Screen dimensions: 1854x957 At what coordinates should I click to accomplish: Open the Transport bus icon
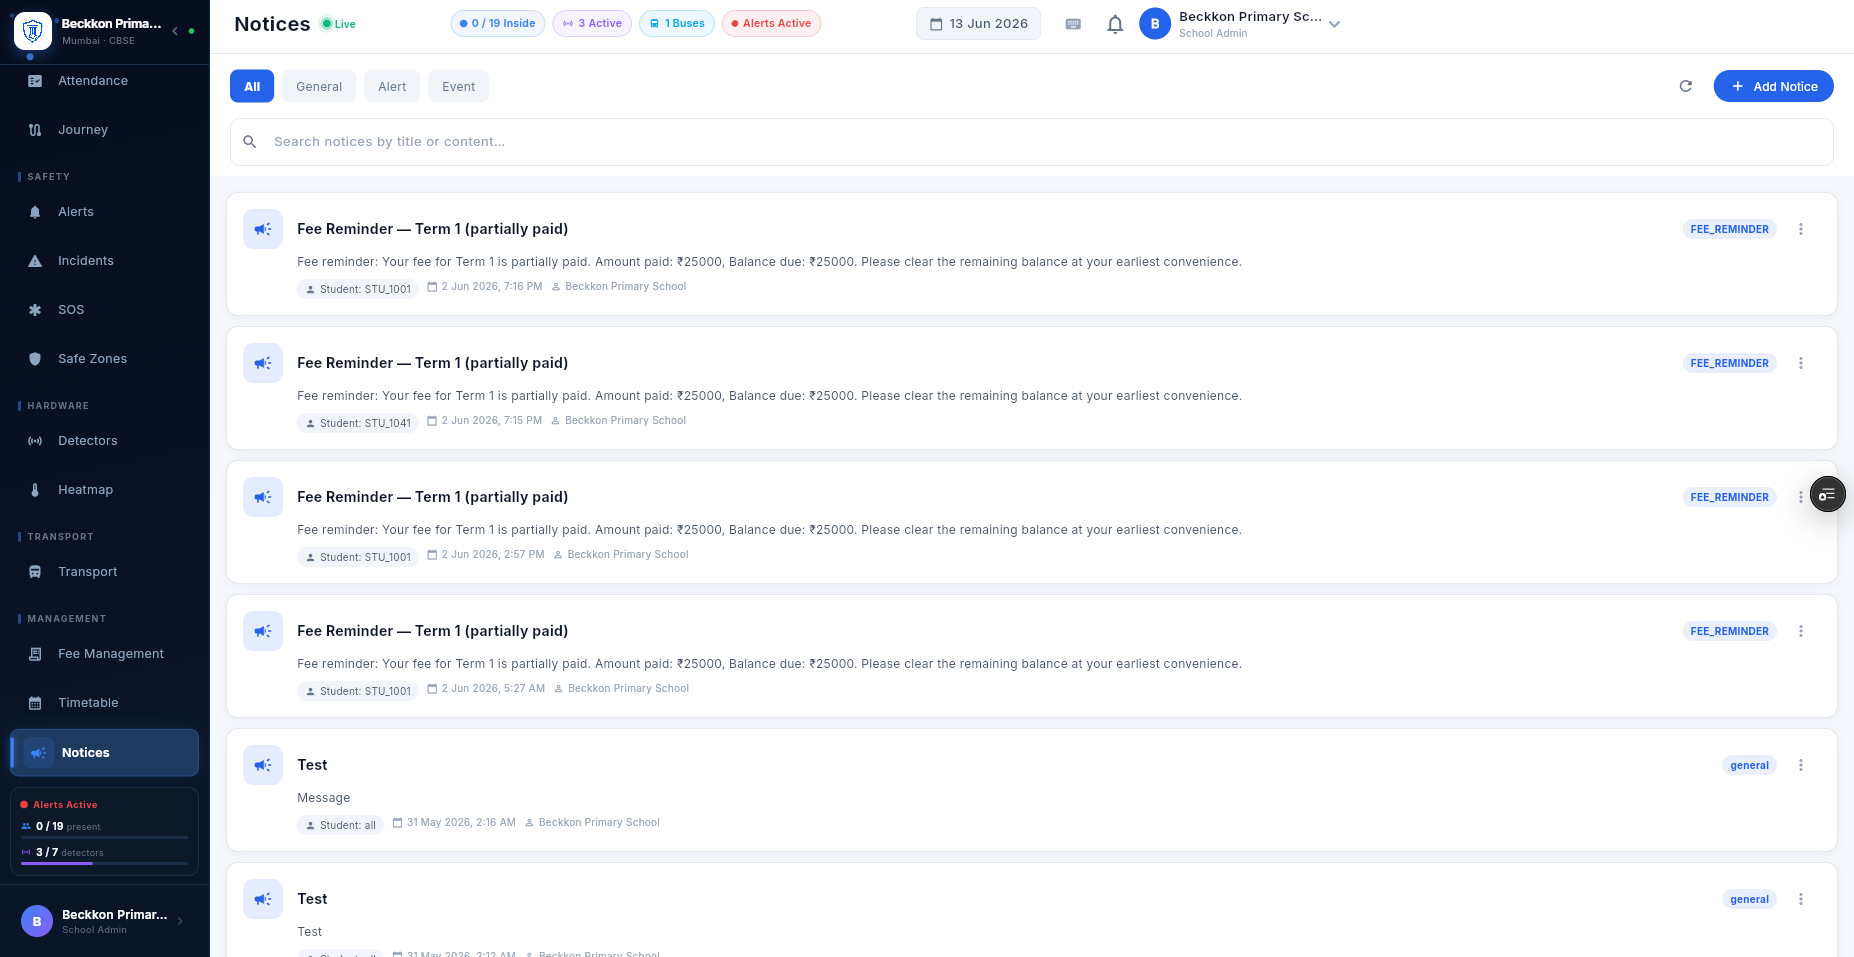click(x=35, y=572)
